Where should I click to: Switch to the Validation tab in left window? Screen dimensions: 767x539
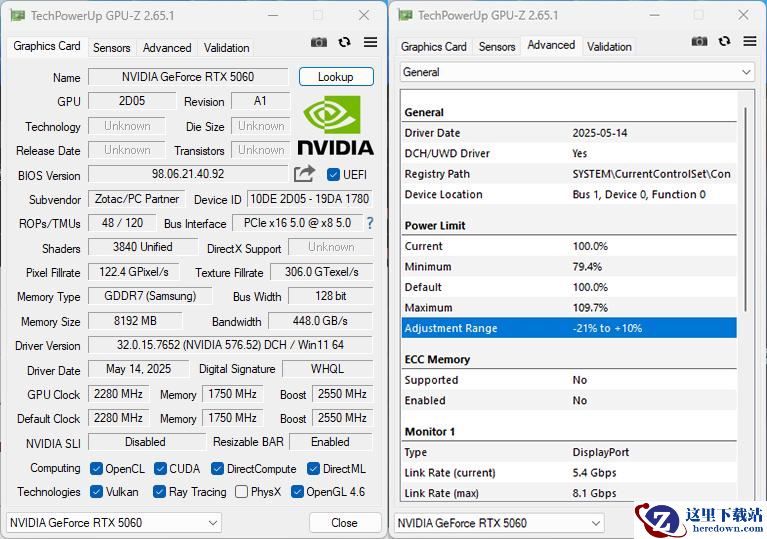226,47
